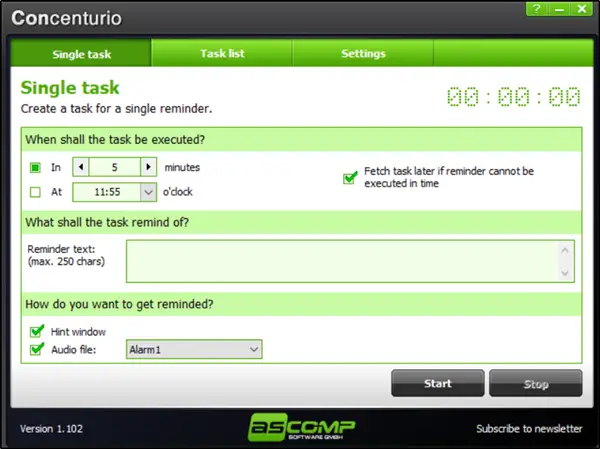This screenshot has width=600, height=449.
Task: Increase minutes with the right arrow
Action: [x=148, y=167]
